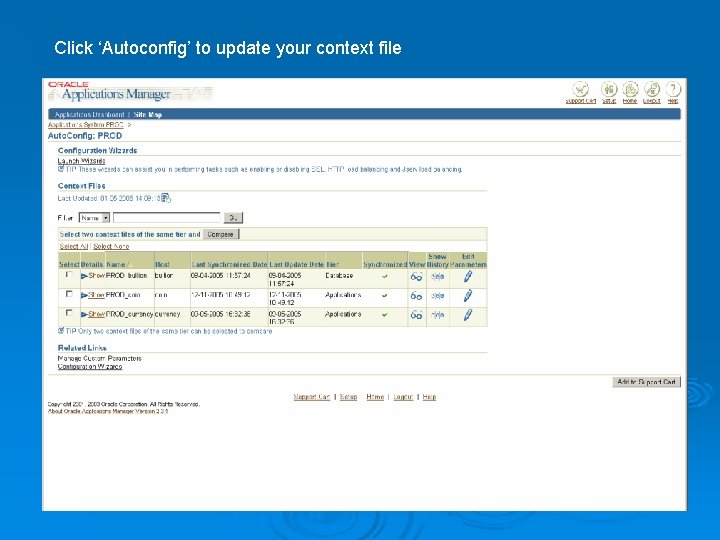Click footer Support Cart link
This screenshot has height=540, width=720.
312,397
